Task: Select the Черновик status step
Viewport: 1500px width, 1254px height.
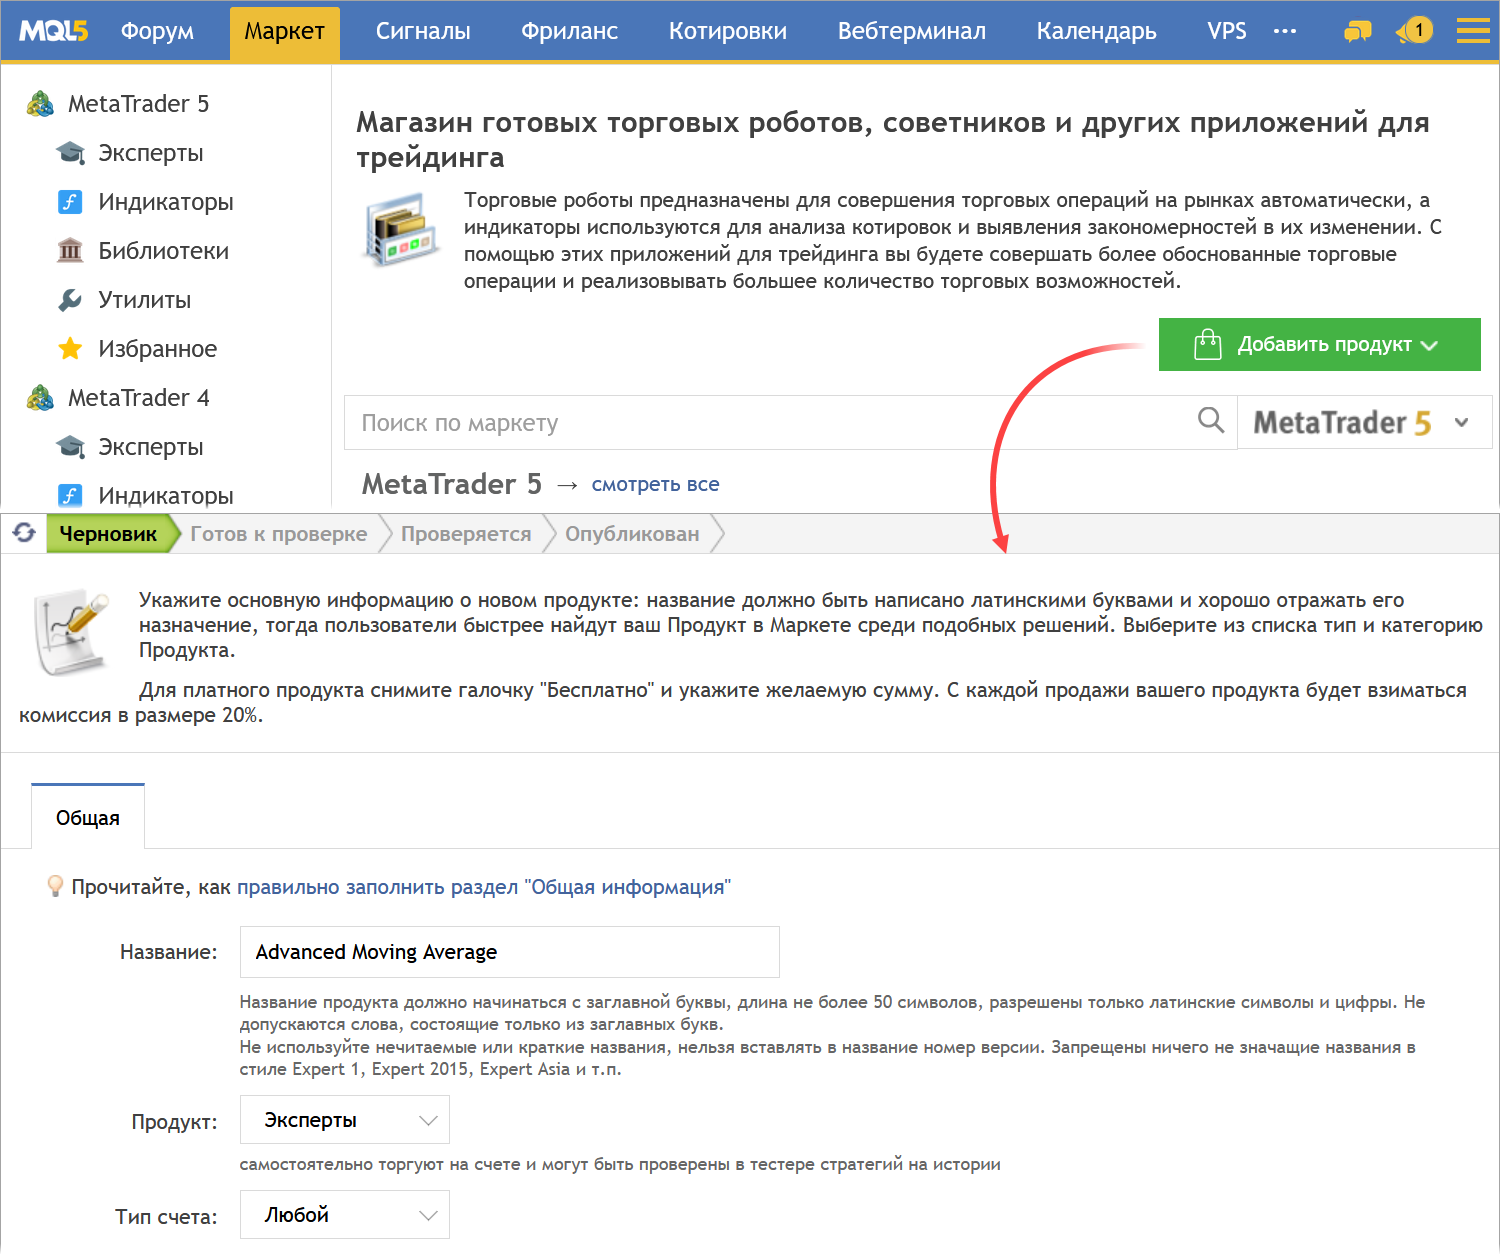Action: [108, 534]
